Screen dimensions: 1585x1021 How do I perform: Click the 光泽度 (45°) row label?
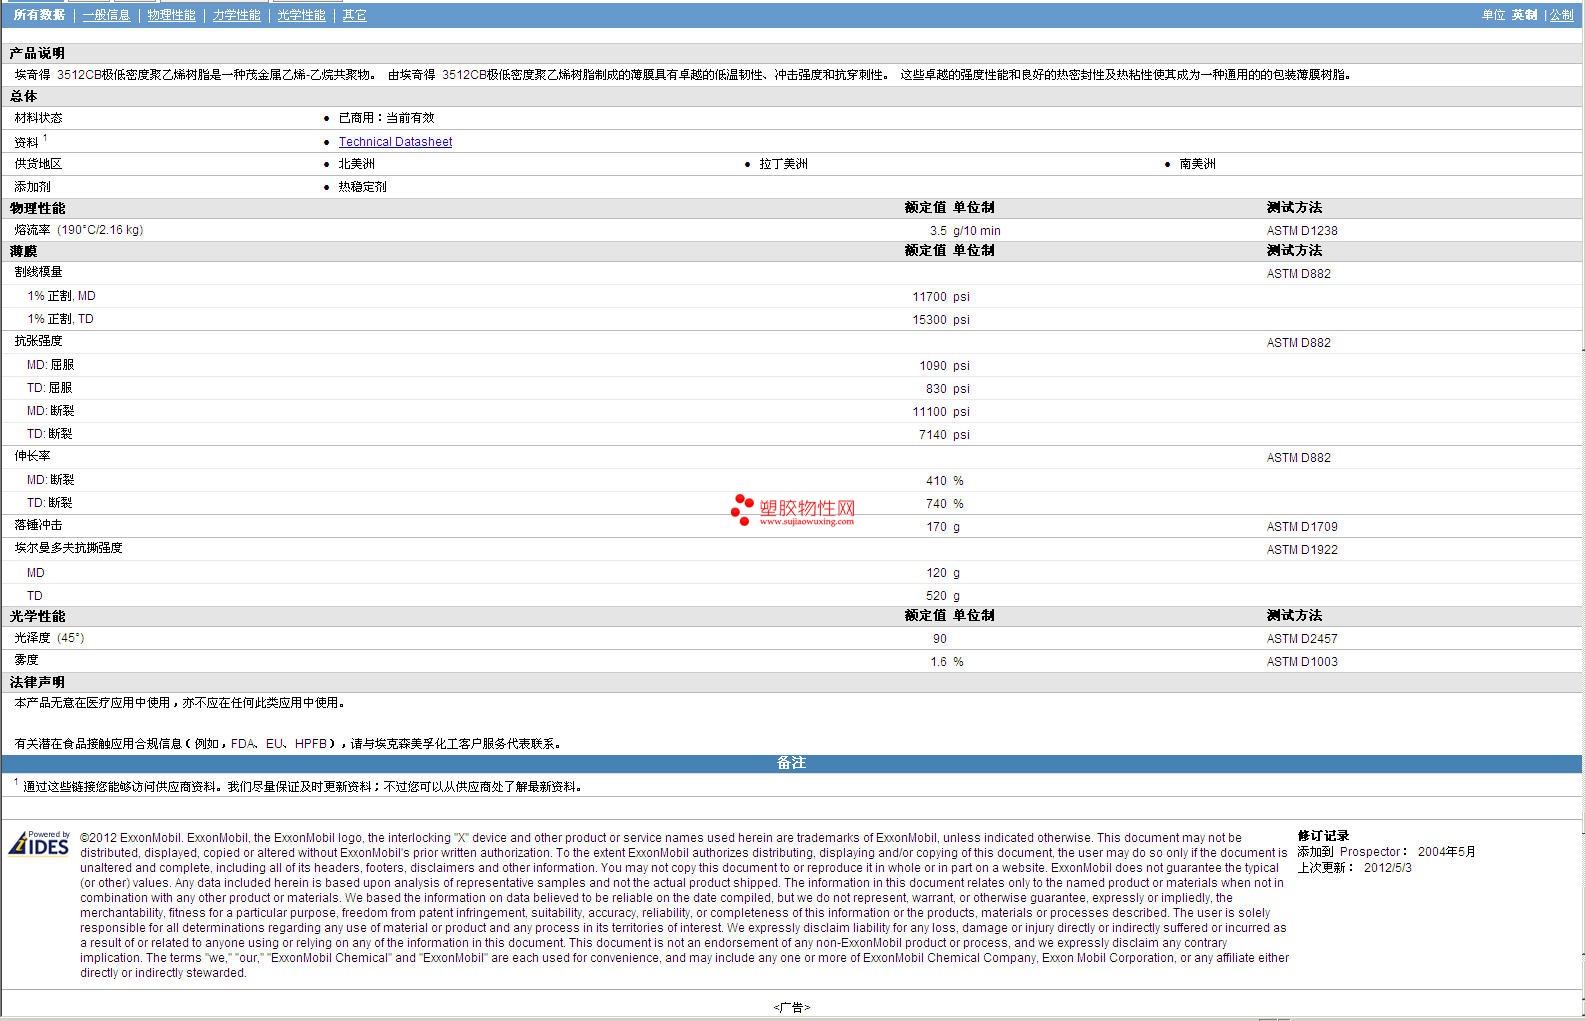[49, 638]
